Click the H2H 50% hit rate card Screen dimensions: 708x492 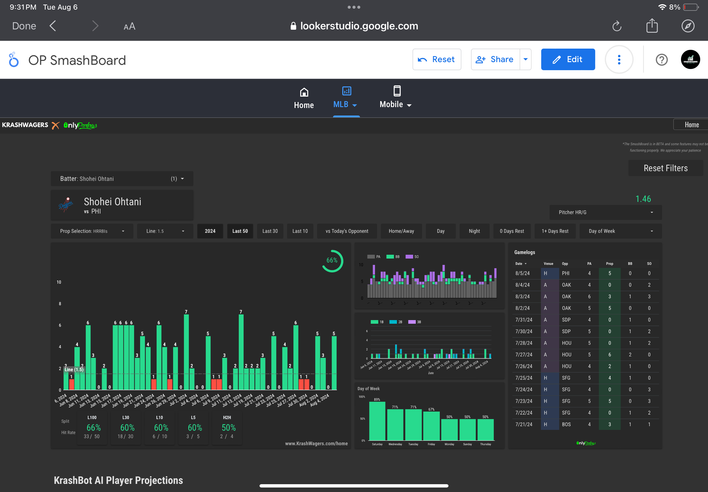point(227,427)
